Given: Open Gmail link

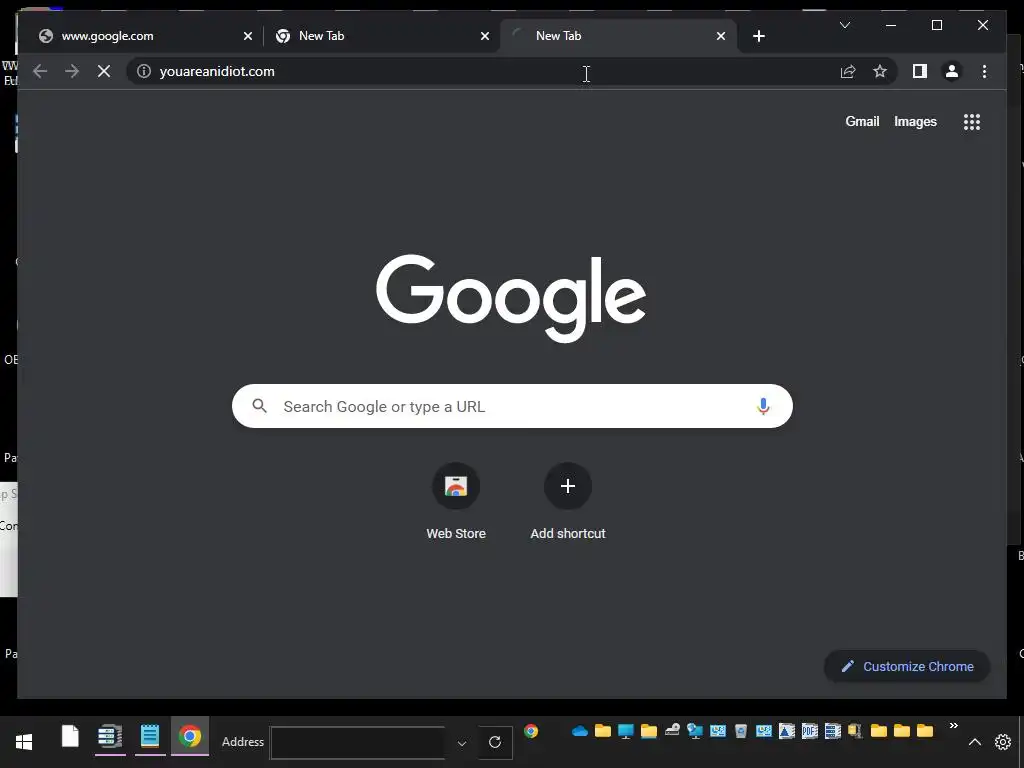Looking at the screenshot, I should coord(862,121).
